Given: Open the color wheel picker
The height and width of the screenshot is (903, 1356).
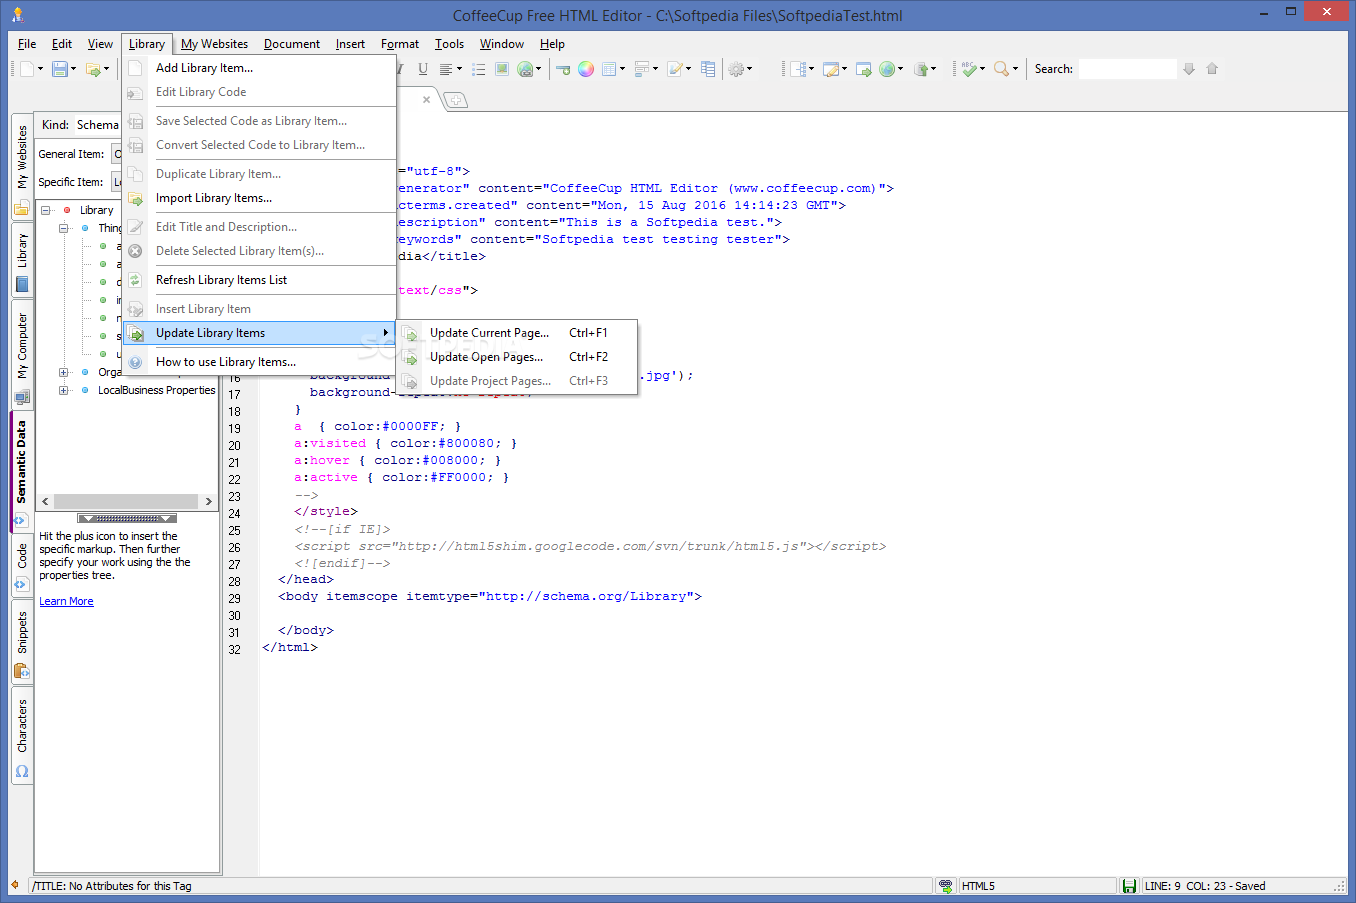Looking at the screenshot, I should pos(586,69).
